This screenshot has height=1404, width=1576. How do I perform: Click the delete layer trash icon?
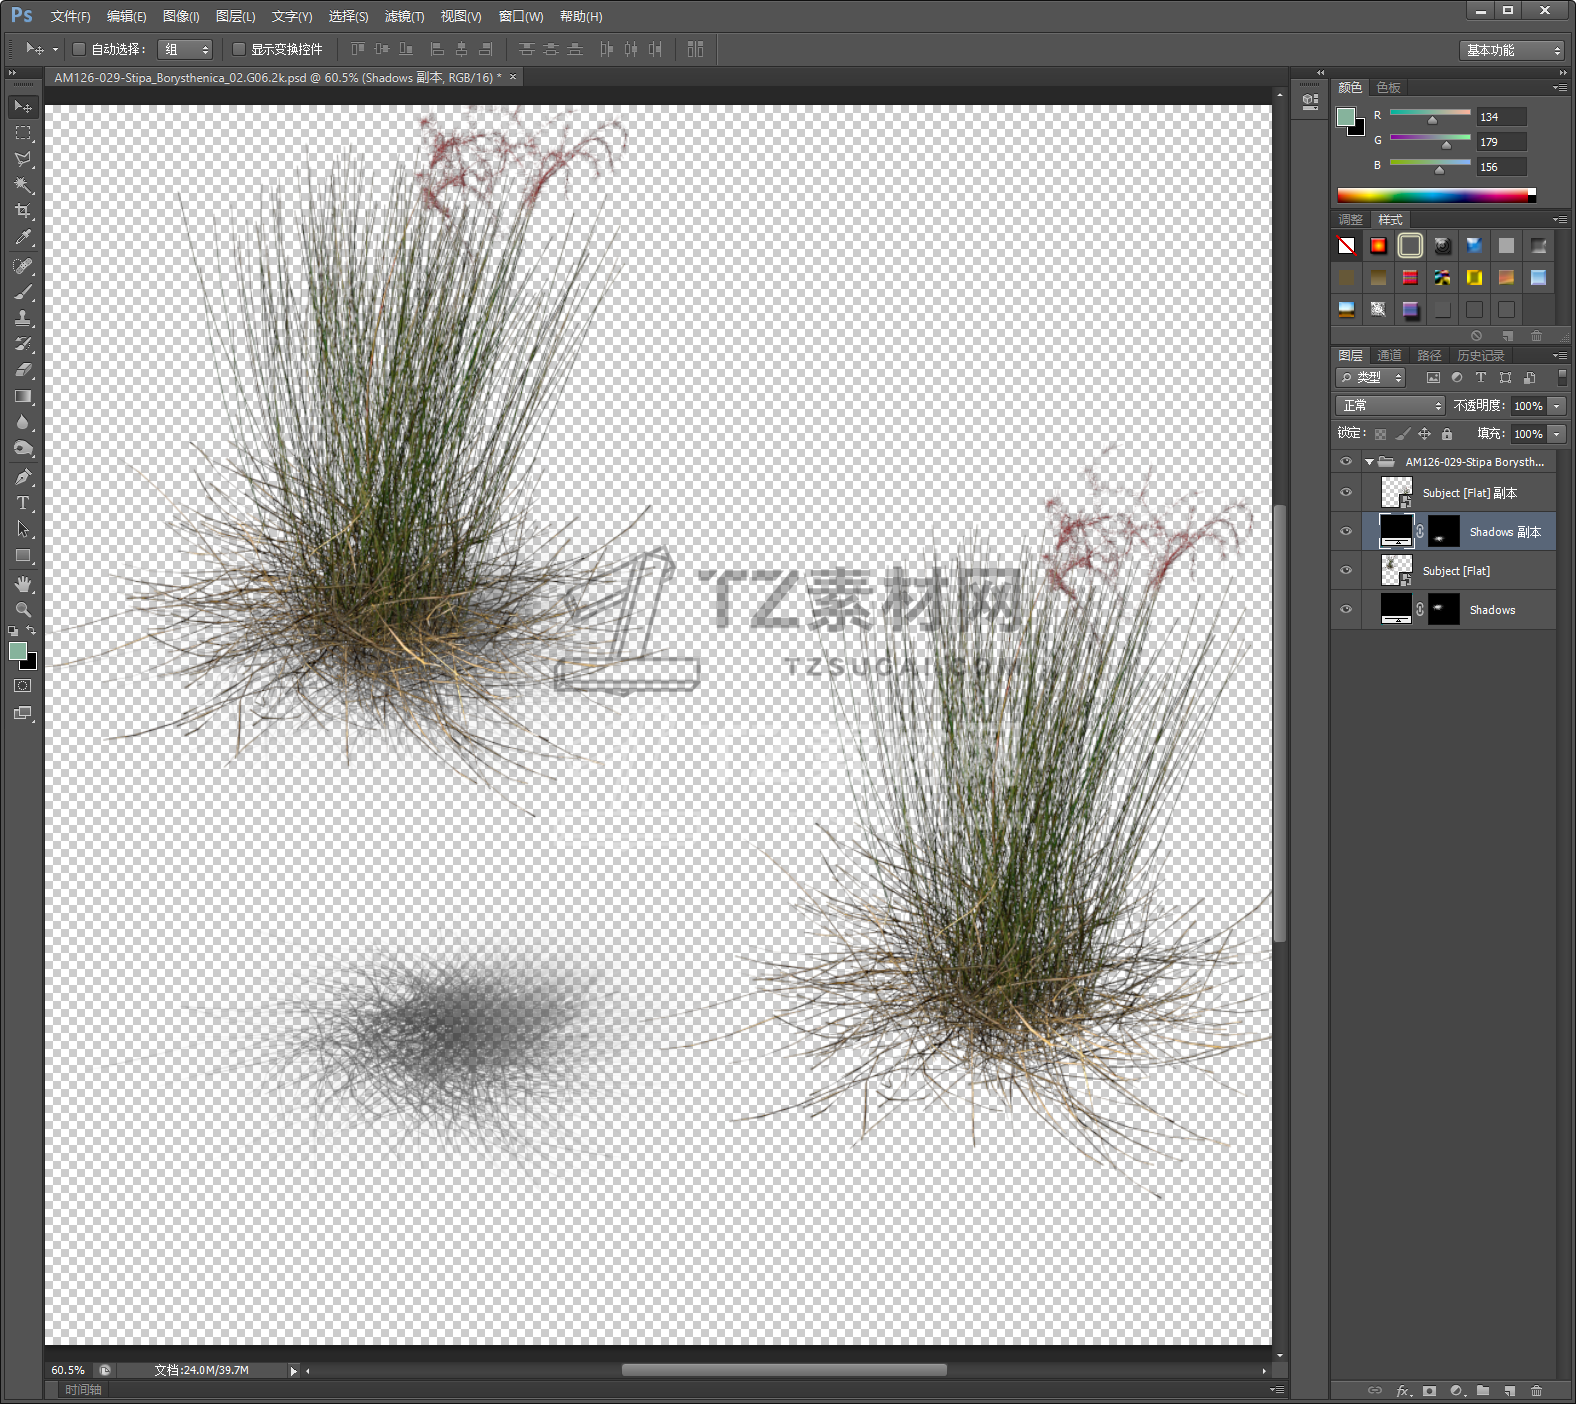pos(1536,1391)
